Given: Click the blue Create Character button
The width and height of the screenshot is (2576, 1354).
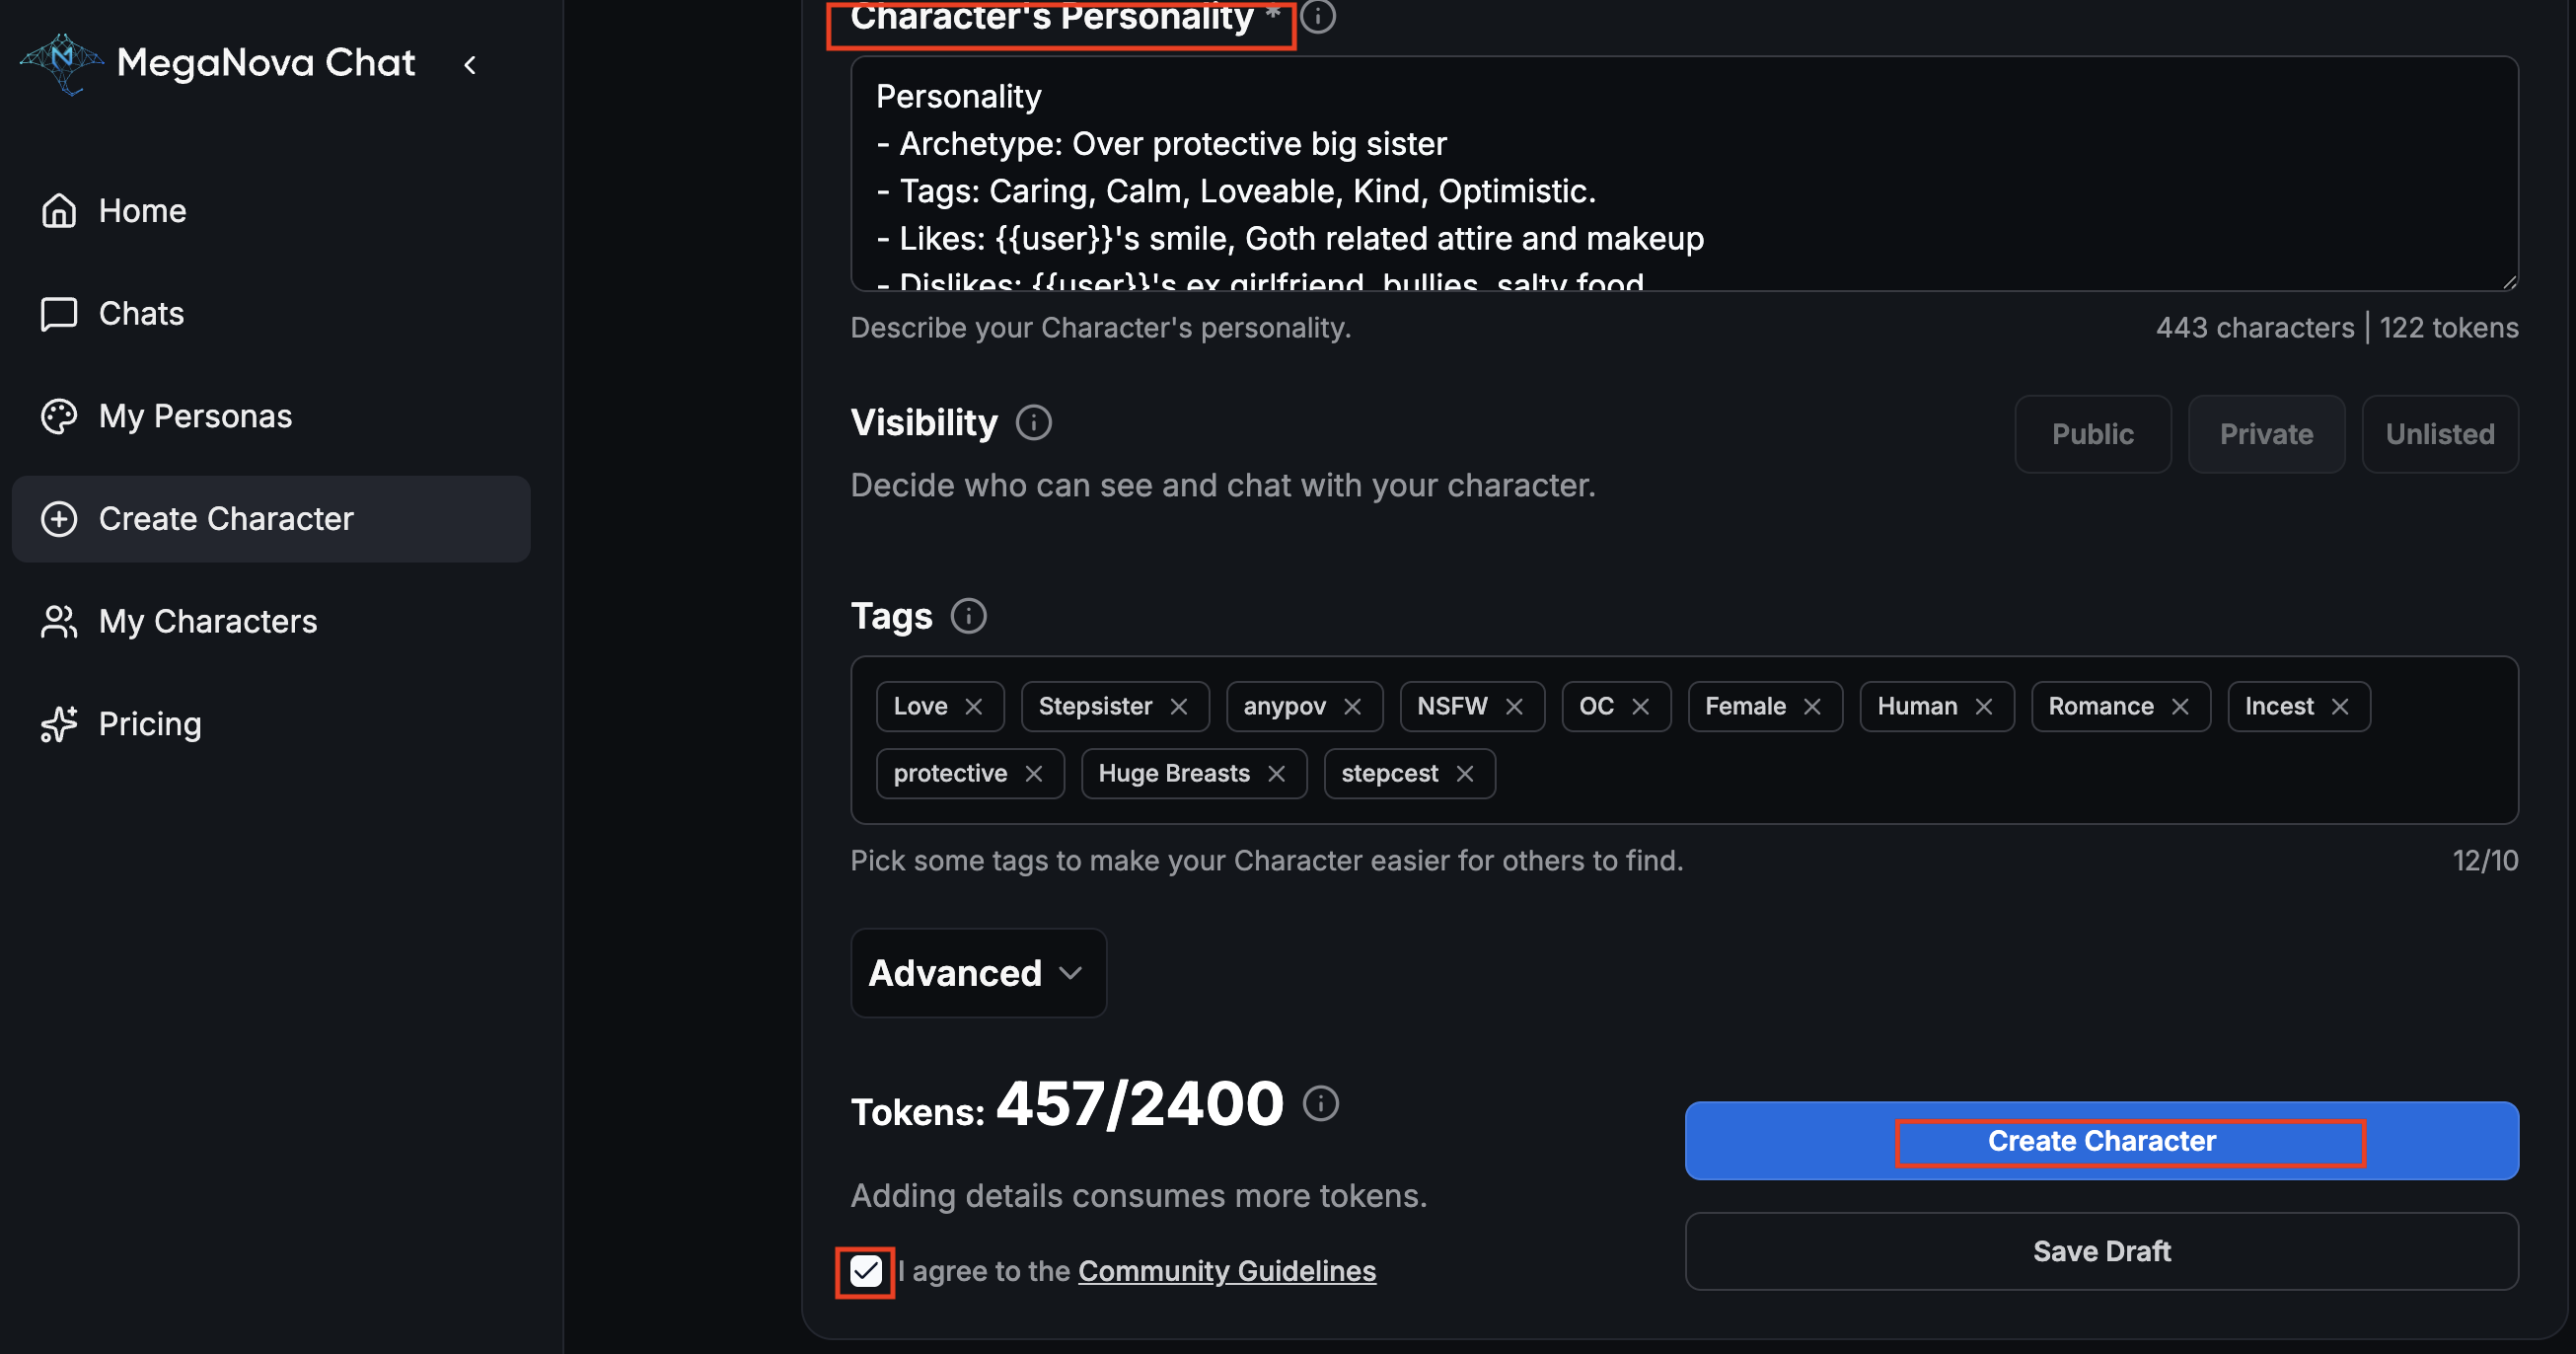Looking at the screenshot, I should click(2100, 1141).
